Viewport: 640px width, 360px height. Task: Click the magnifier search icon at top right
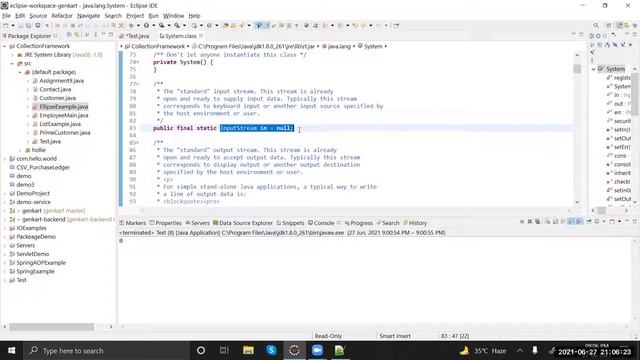pos(596,25)
